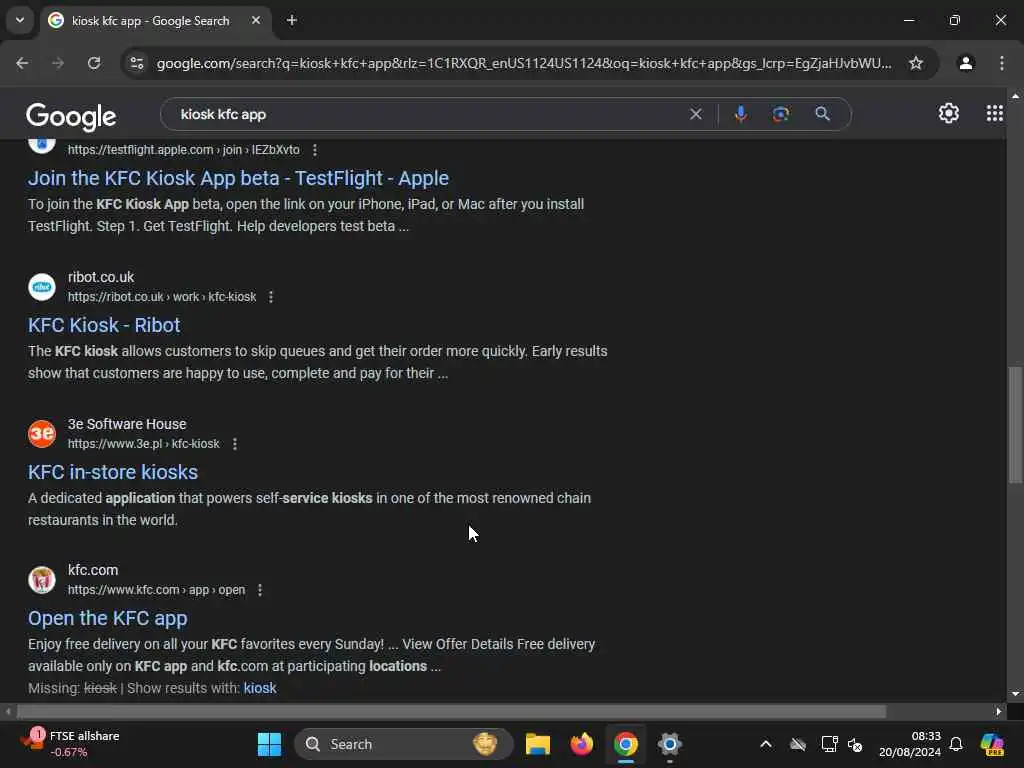The height and width of the screenshot is (768, 1024).
Task: Click the search box with kiosk kfc app
Action: point(431,114)
